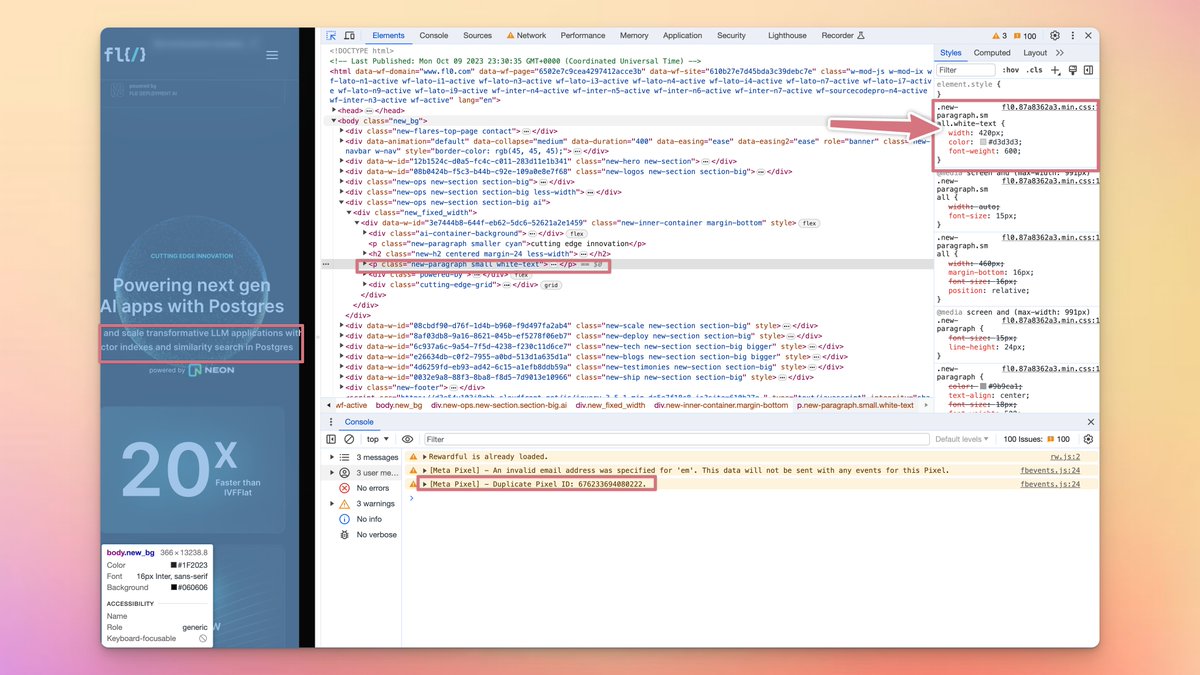The image size is (1200, 675).
Task: Toggle the :hov element state button
Action: [x=1011, y=70]
